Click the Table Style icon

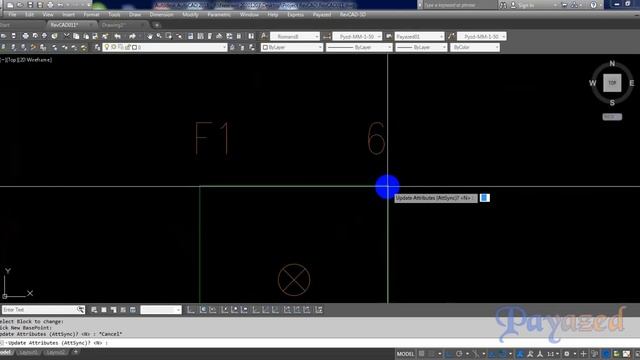point(389,36)
